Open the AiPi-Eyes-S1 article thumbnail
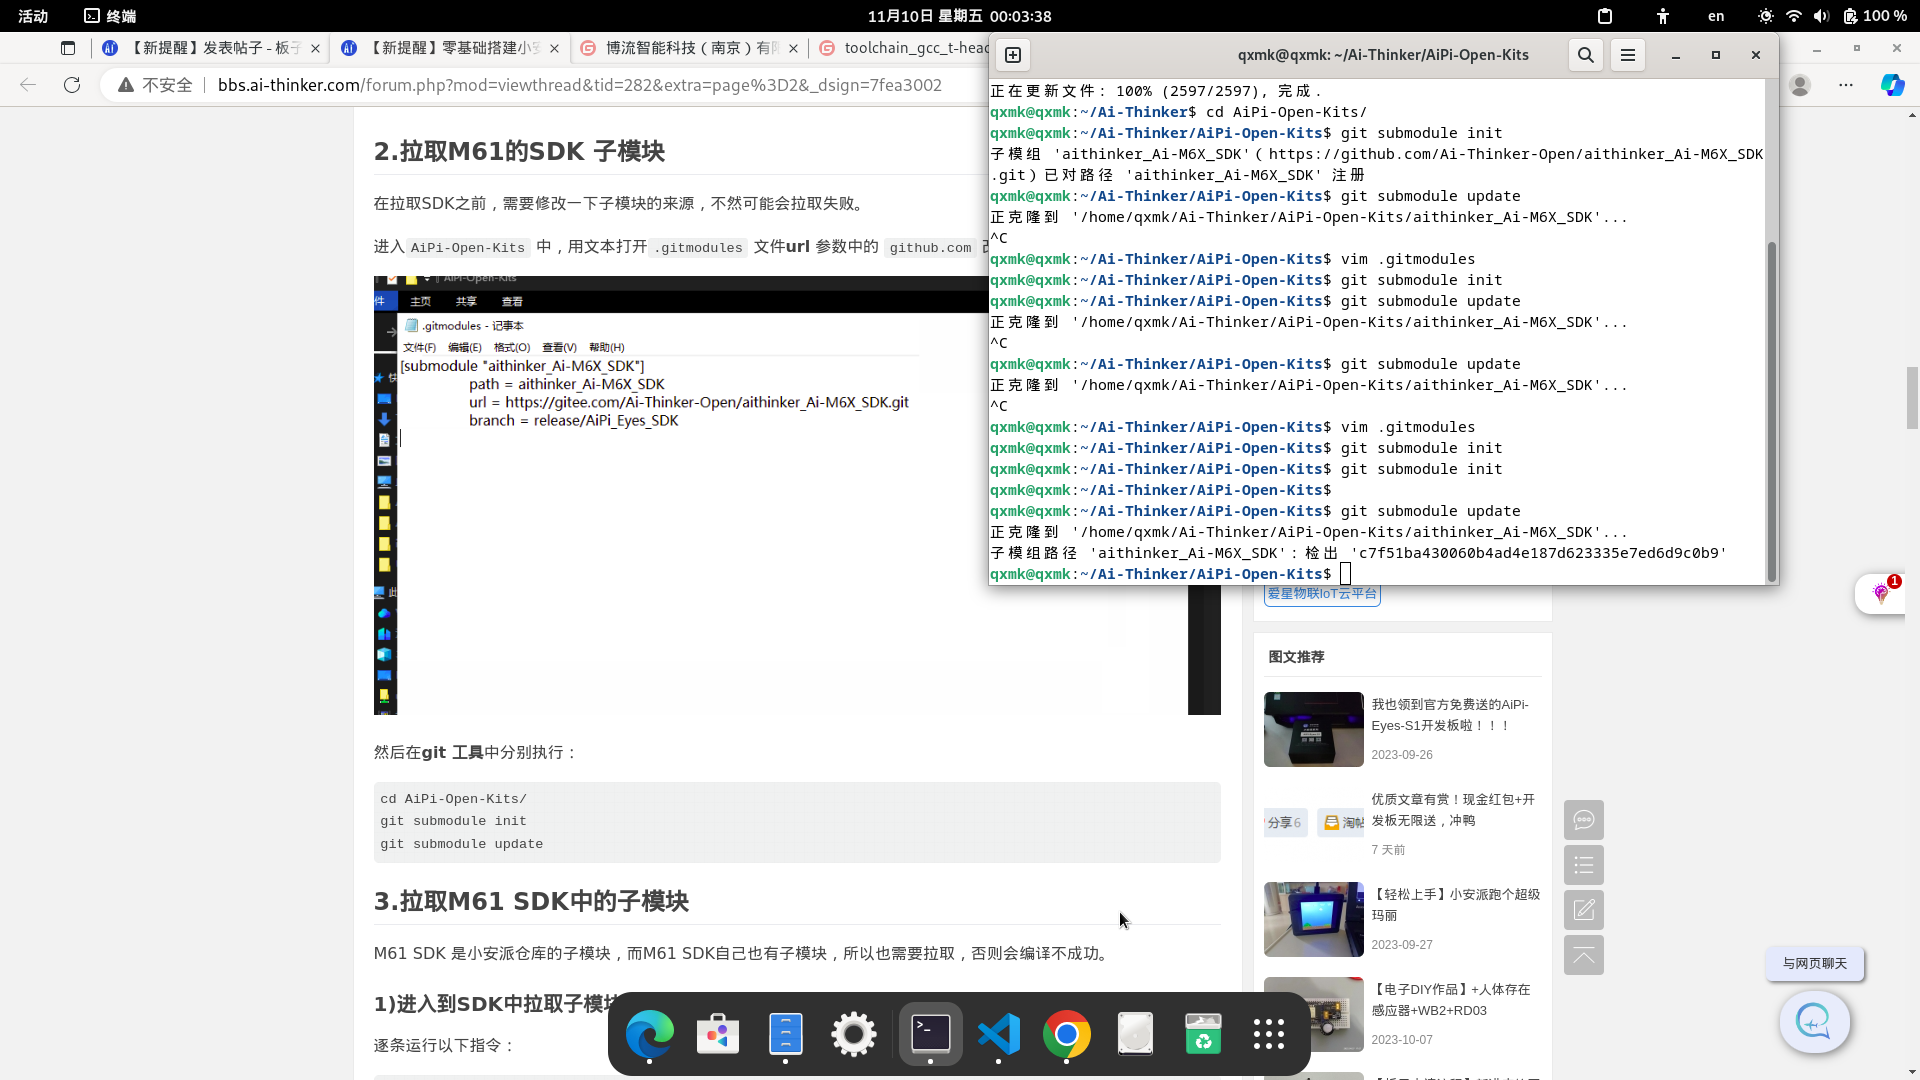The width and height of the screenshot is (1920, 1080). (1314, 729)
